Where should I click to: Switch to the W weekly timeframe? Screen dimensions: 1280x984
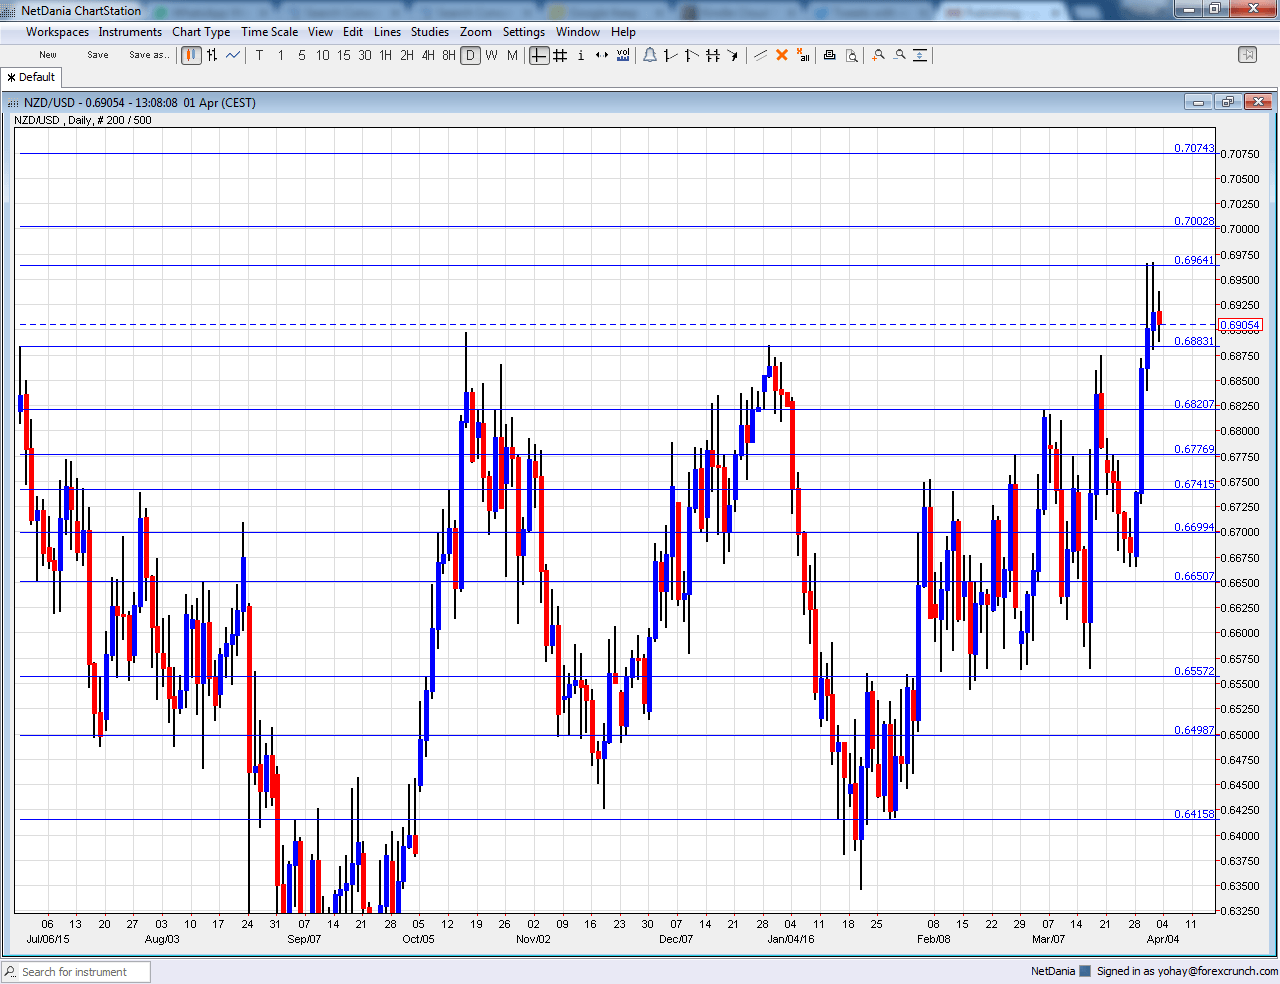(490, 55)
